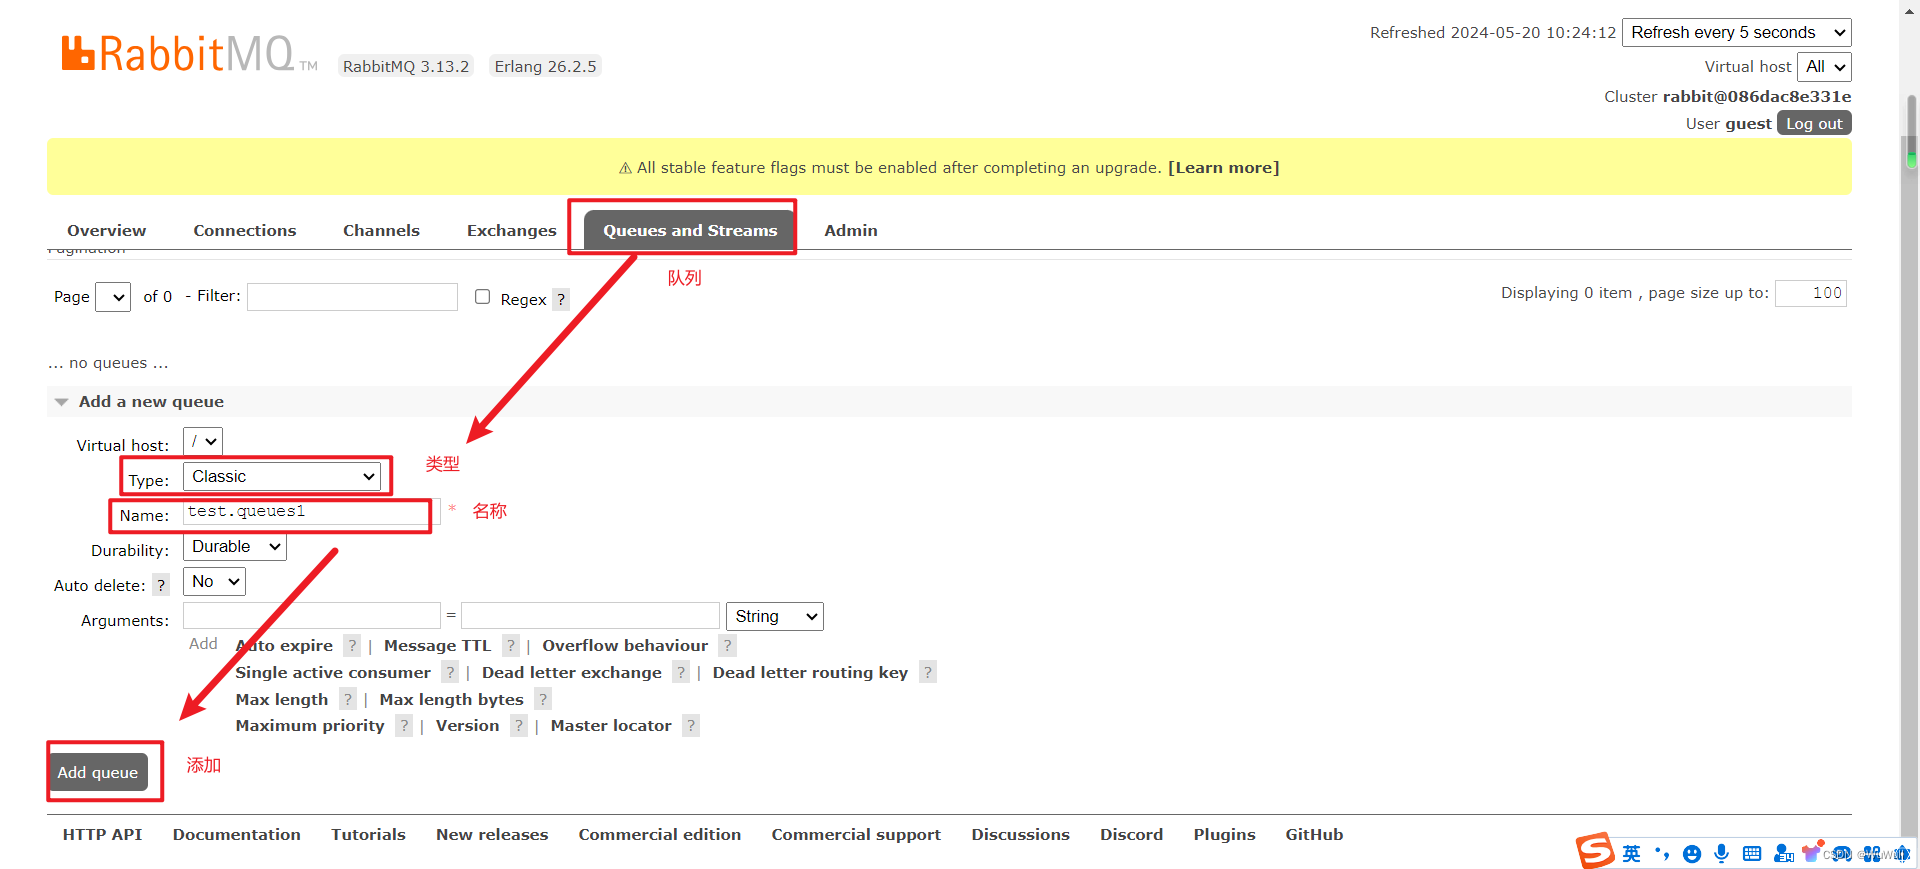
Task: Select the Queues and Streams tab
Action: (x=690, y=230)
